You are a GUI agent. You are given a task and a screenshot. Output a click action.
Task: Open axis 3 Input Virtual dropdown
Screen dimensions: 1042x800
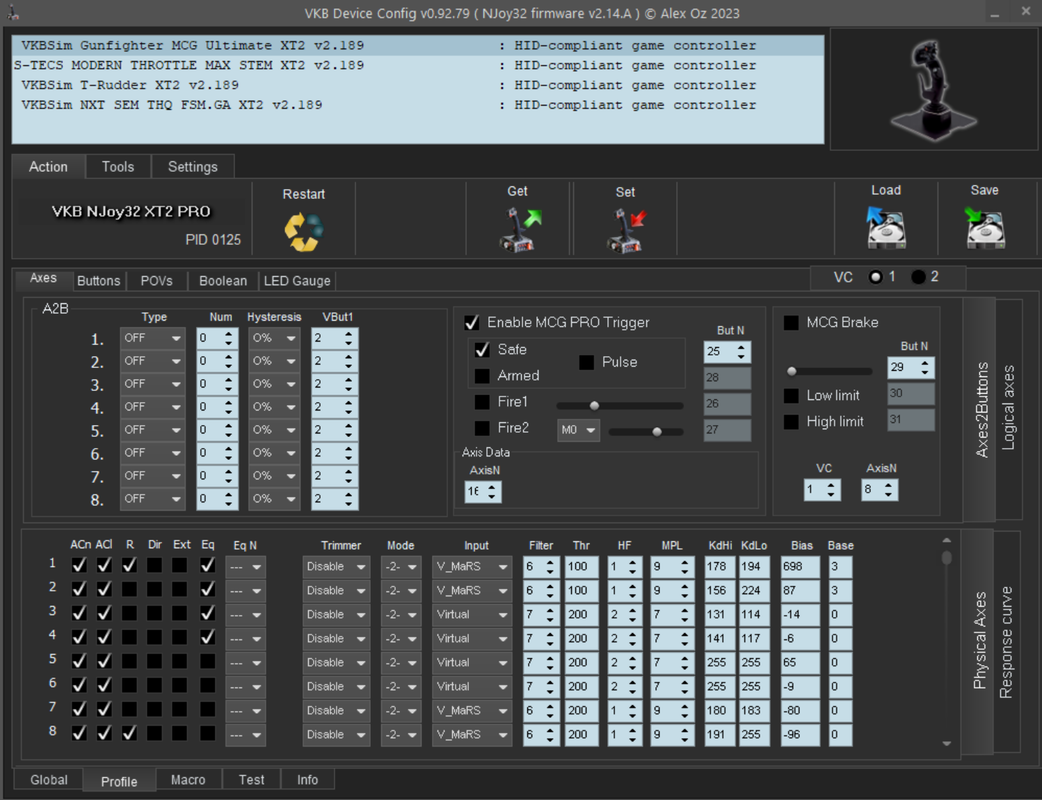tap(472, 615)
